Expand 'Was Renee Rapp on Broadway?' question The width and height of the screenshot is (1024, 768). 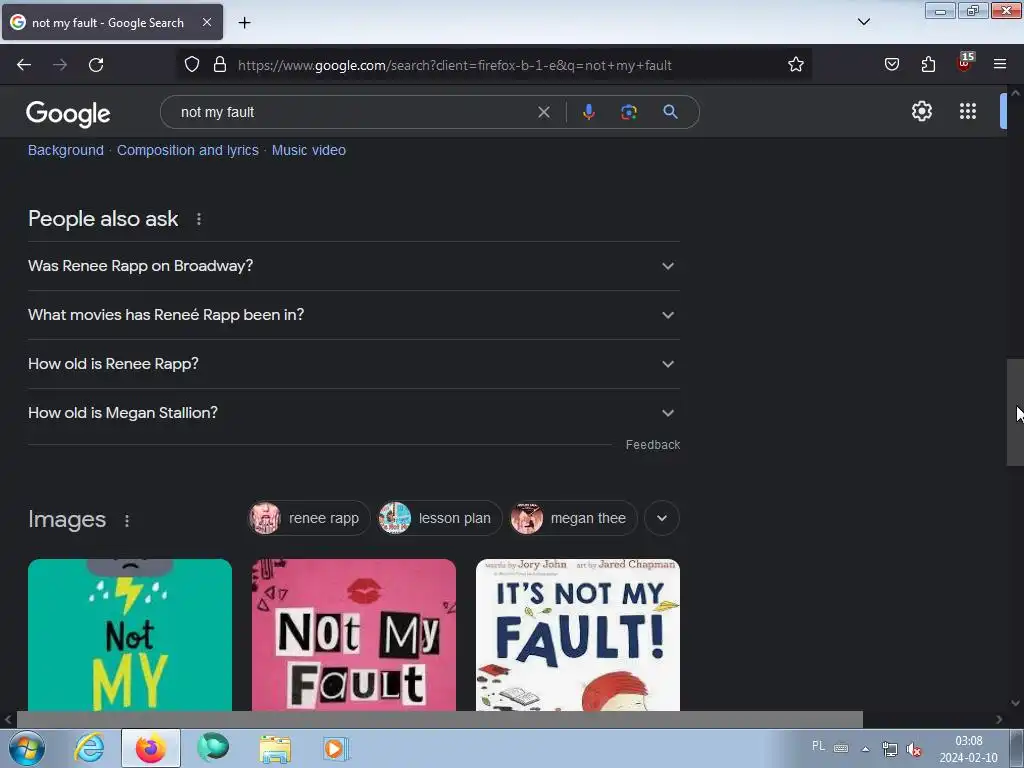click(x=353, y=266)
